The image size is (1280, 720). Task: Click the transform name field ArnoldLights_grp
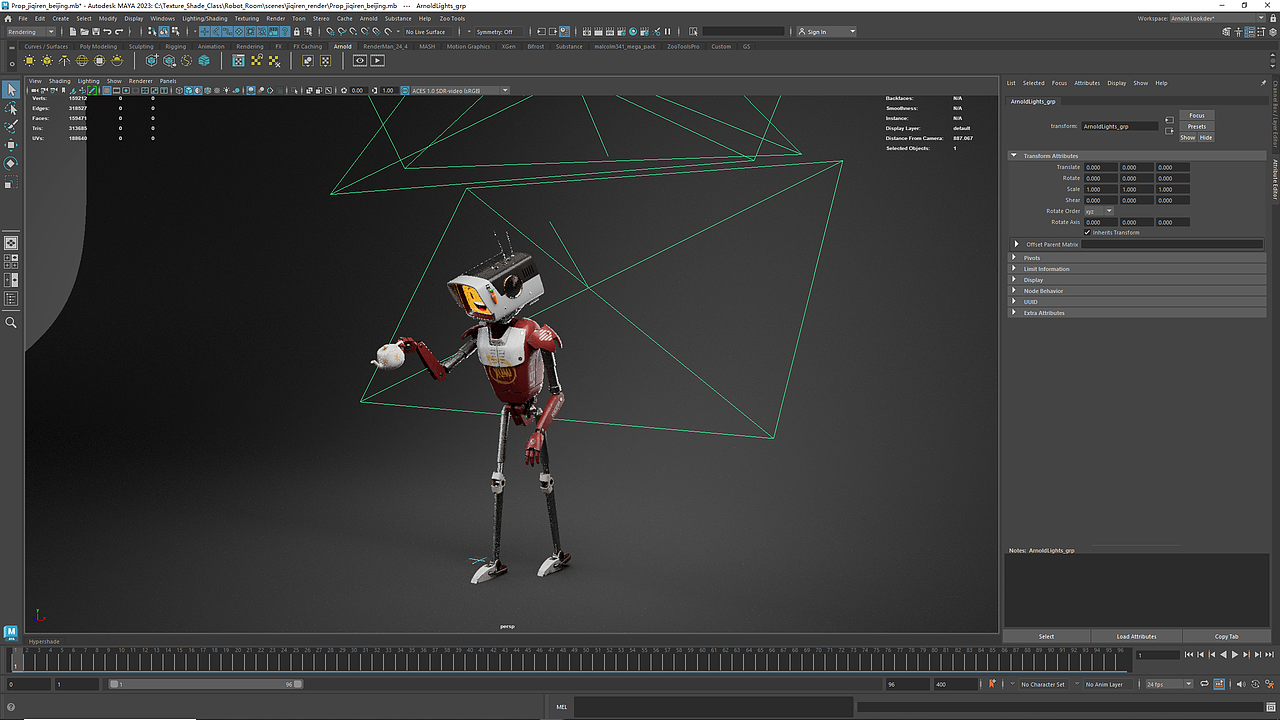click(1120, 127)
